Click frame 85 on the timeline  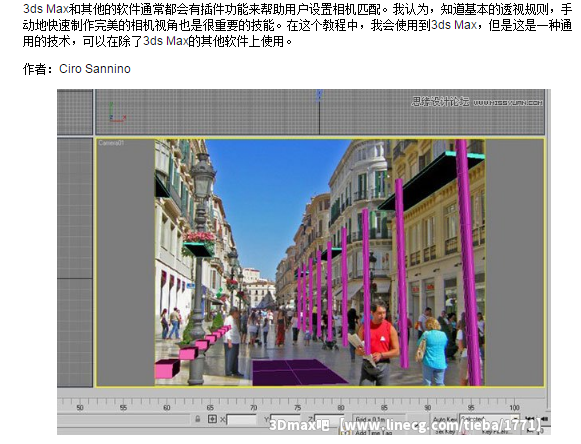(384, 407)
